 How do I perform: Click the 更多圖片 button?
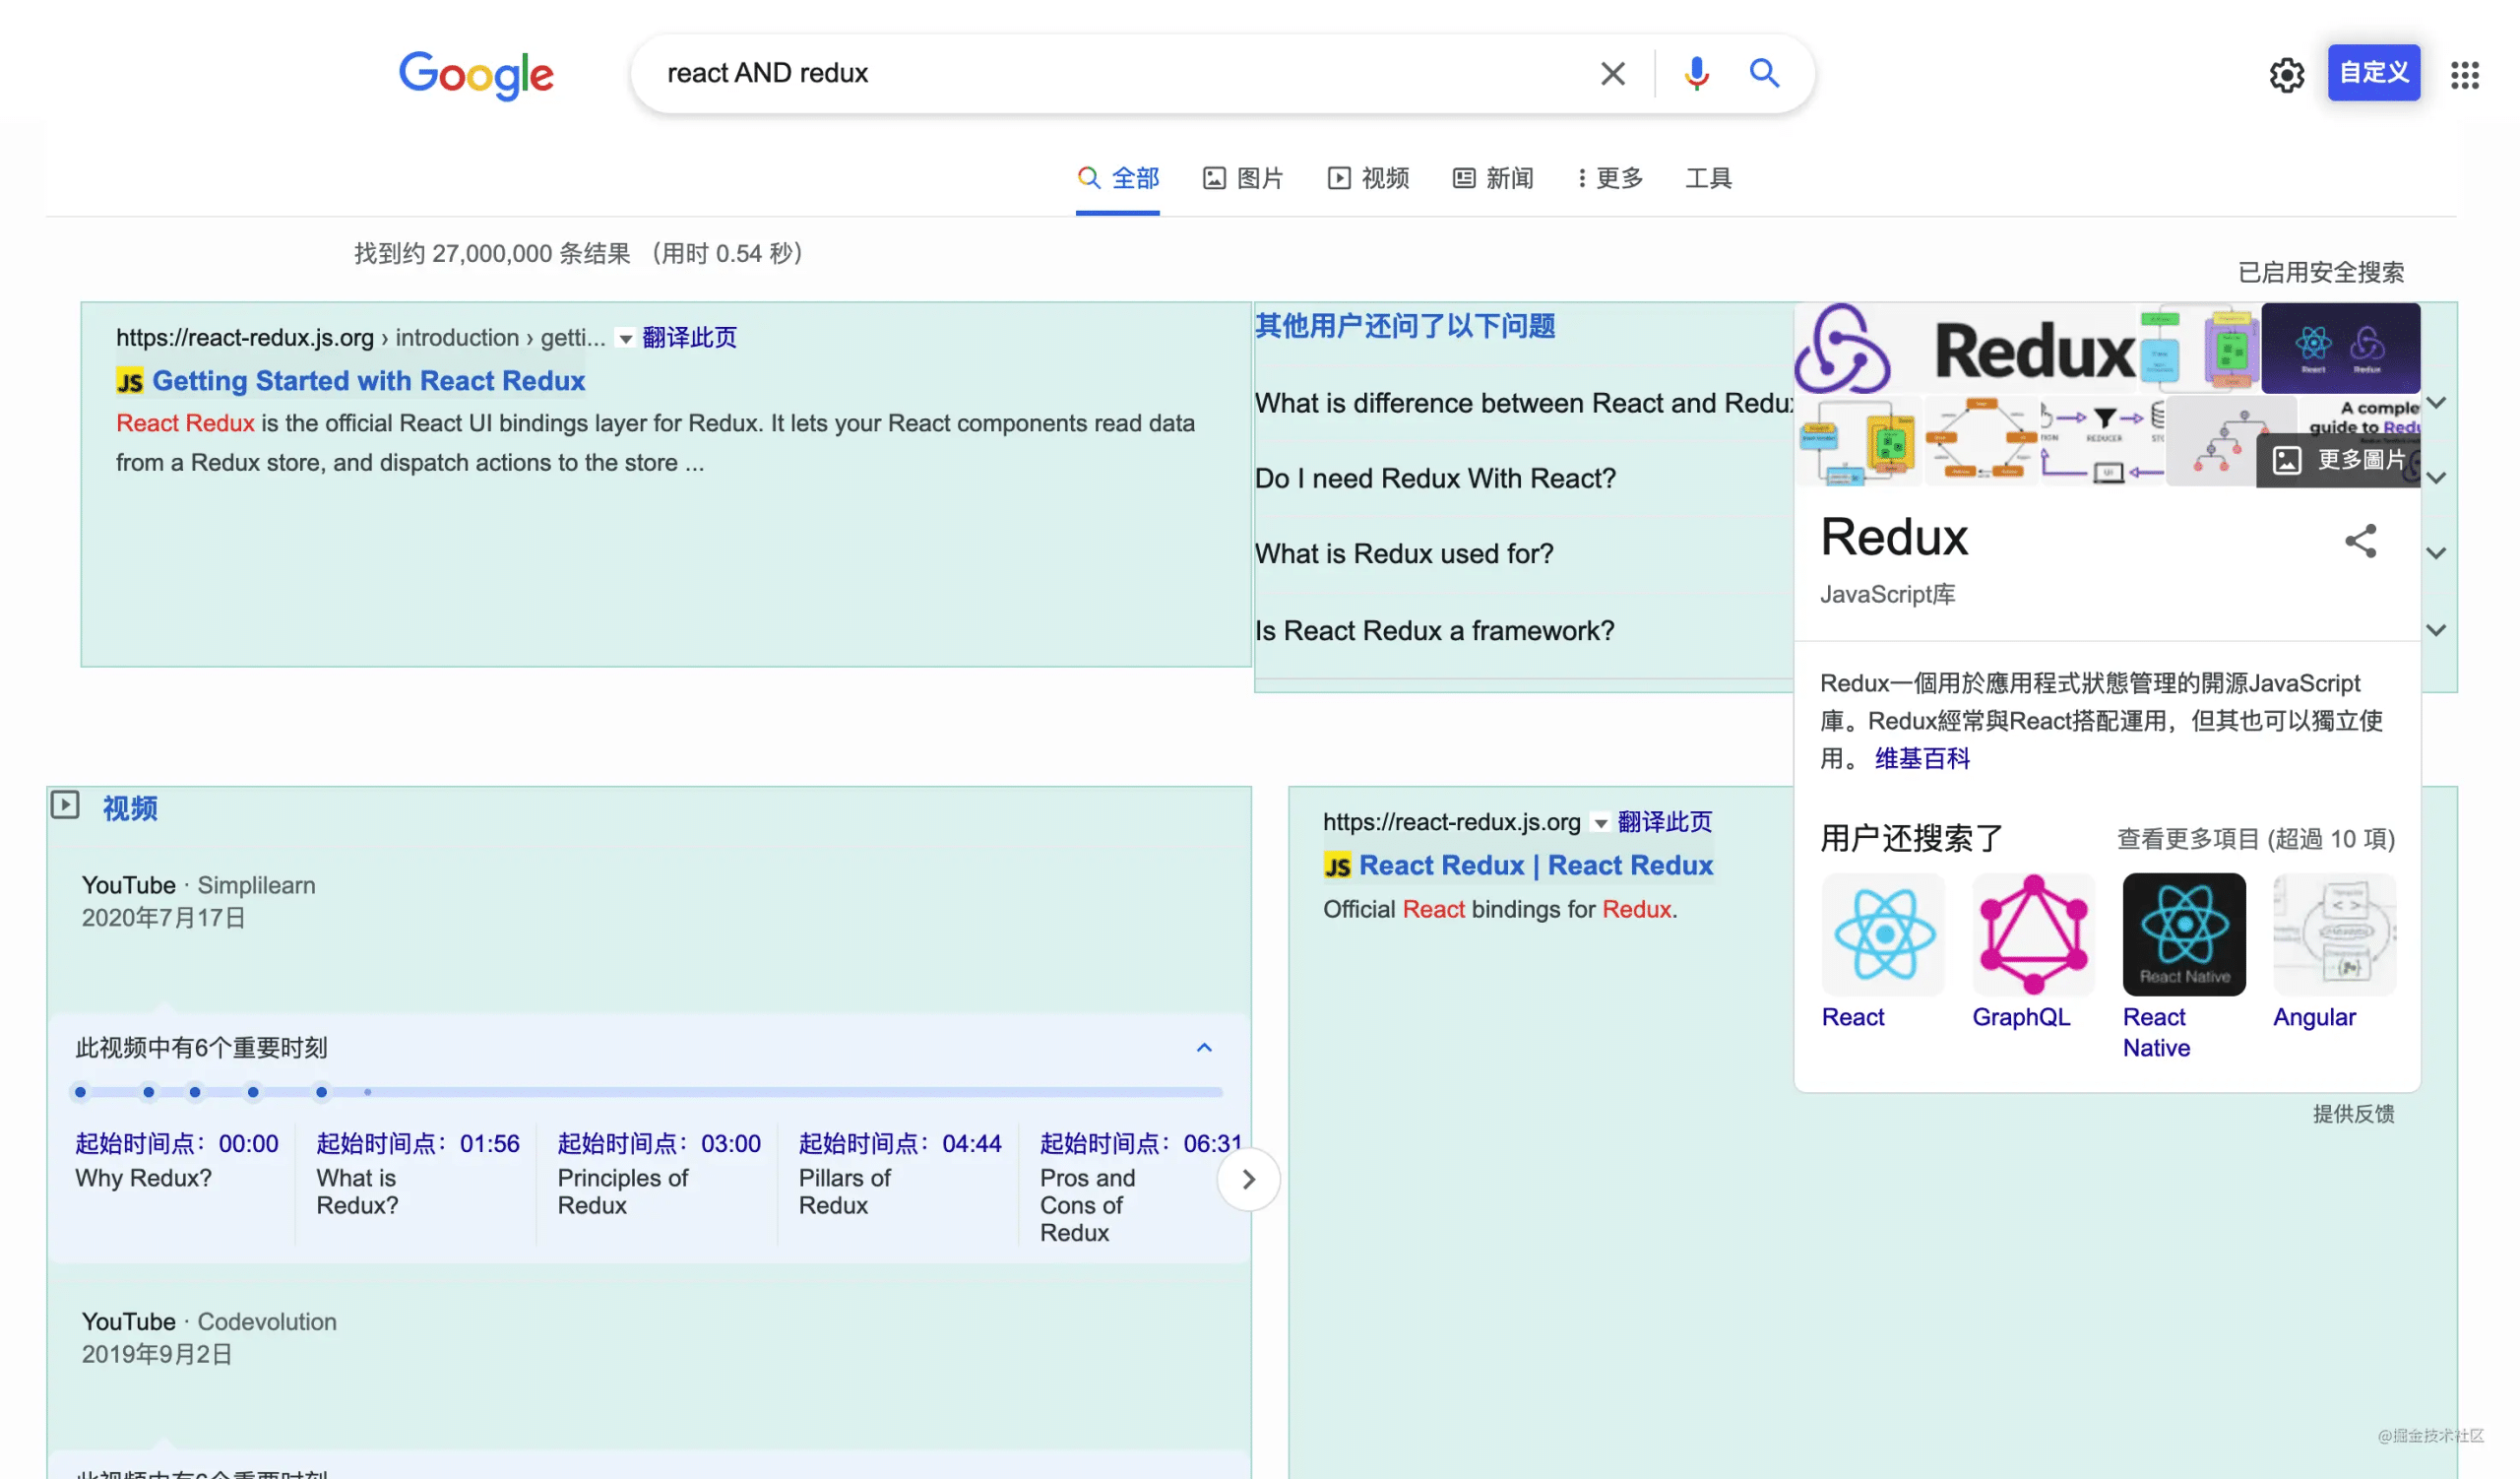(2340, 460)
